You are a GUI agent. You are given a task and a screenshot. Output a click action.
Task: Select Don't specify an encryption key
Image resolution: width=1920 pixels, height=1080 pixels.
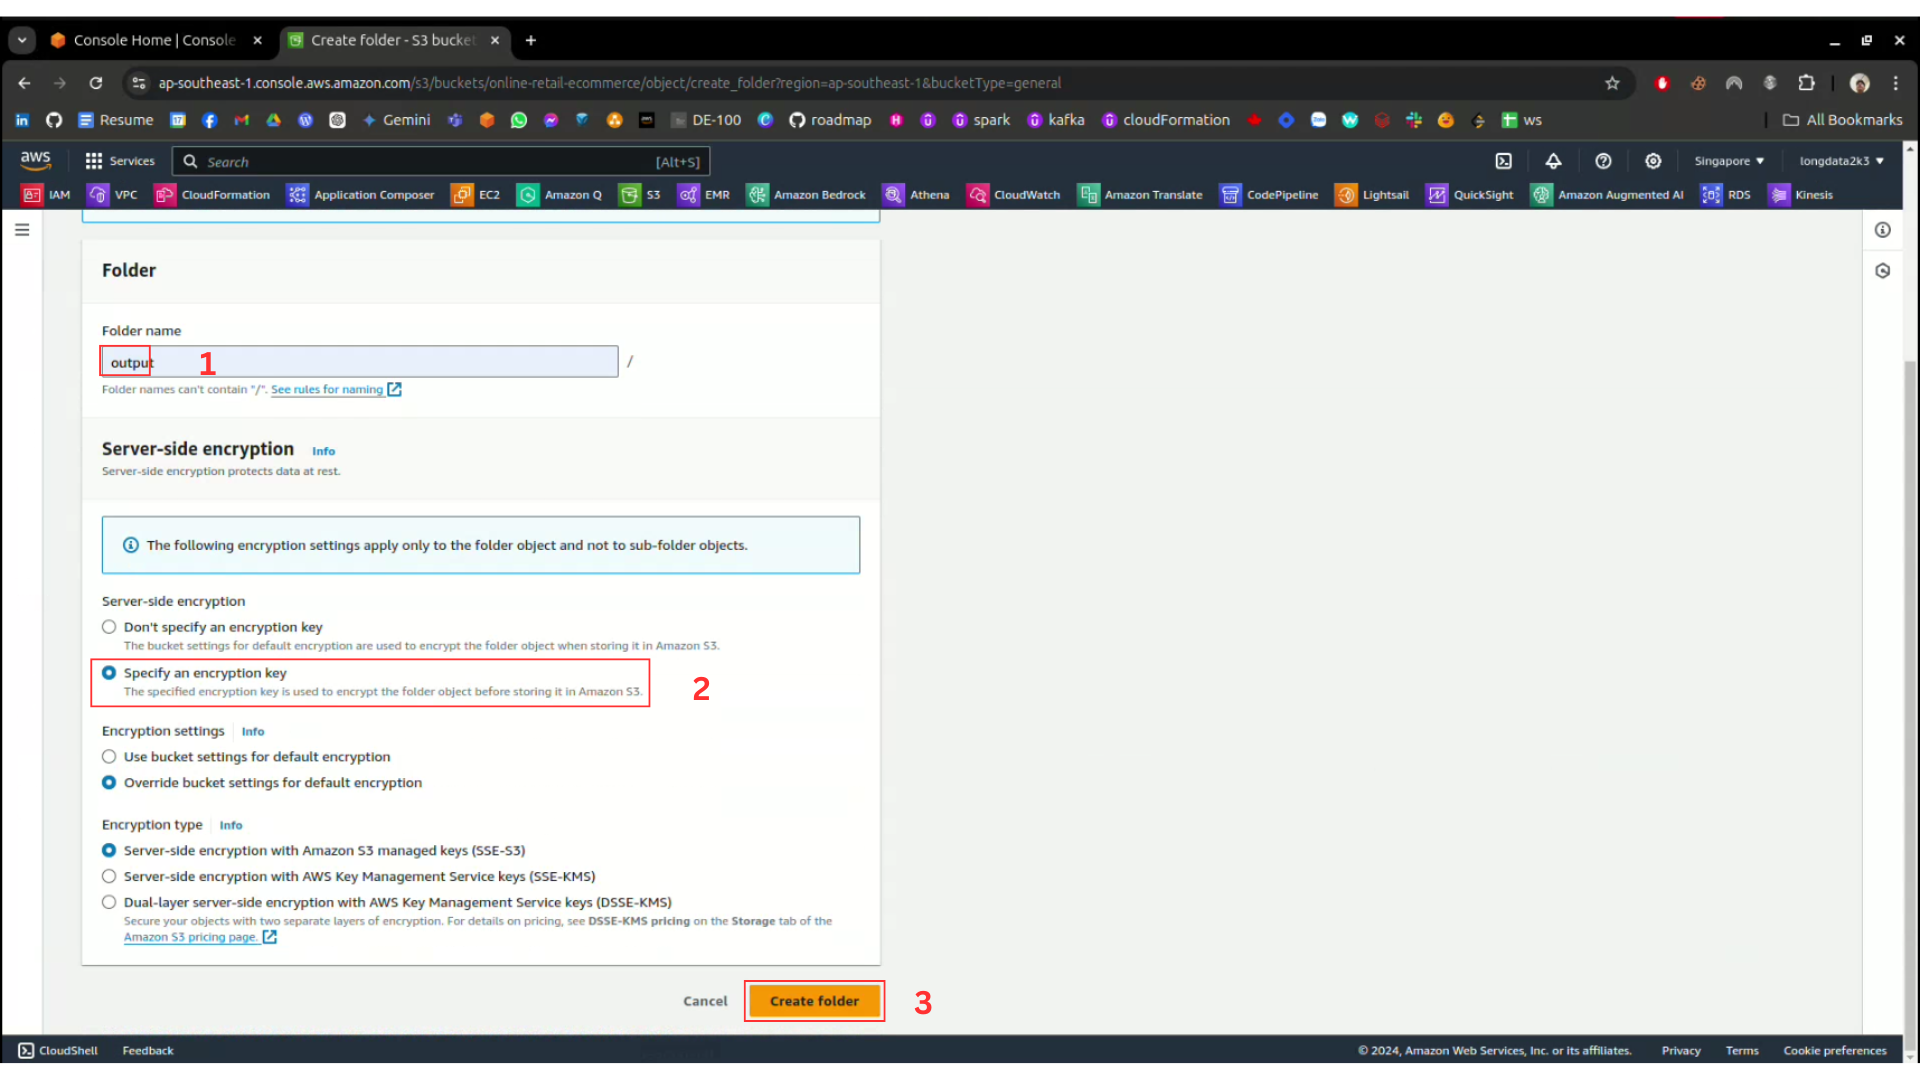pos(109,627)
